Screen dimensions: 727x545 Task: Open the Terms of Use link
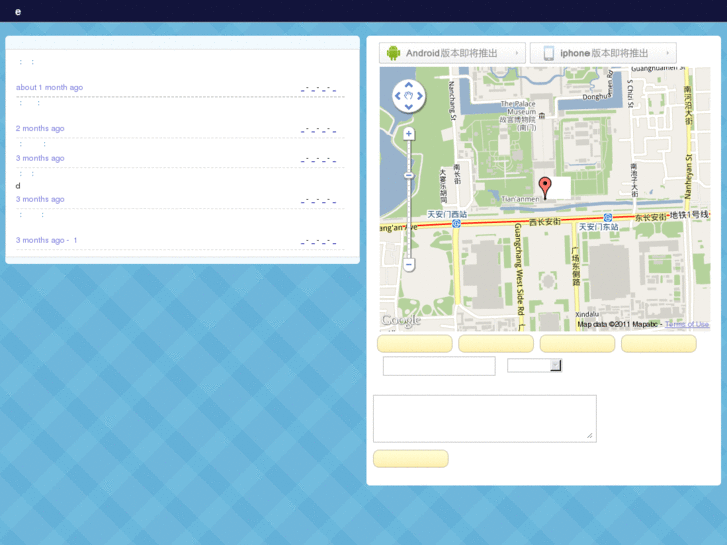click(x=687, y=324)
